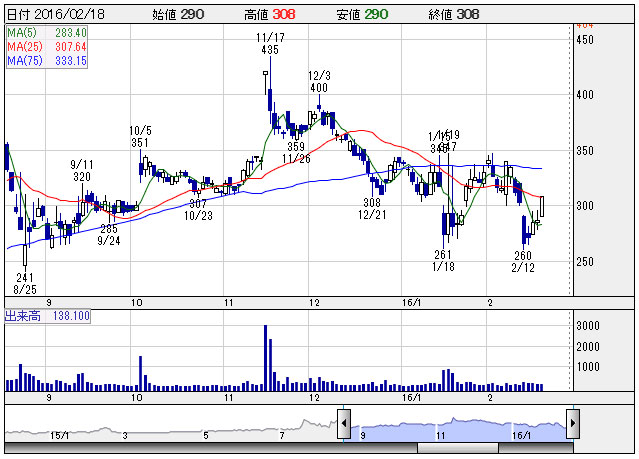
Task: Click the 308 12/21 low annotation
Action: 372,208
